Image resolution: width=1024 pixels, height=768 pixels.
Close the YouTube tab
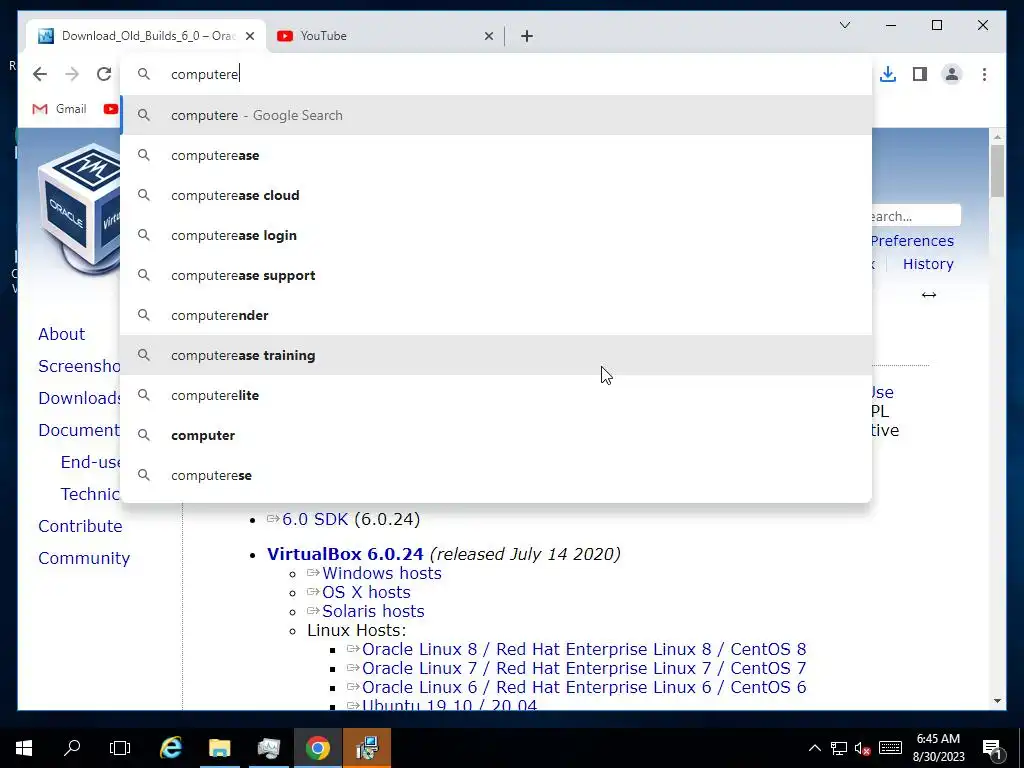[488, 36]
